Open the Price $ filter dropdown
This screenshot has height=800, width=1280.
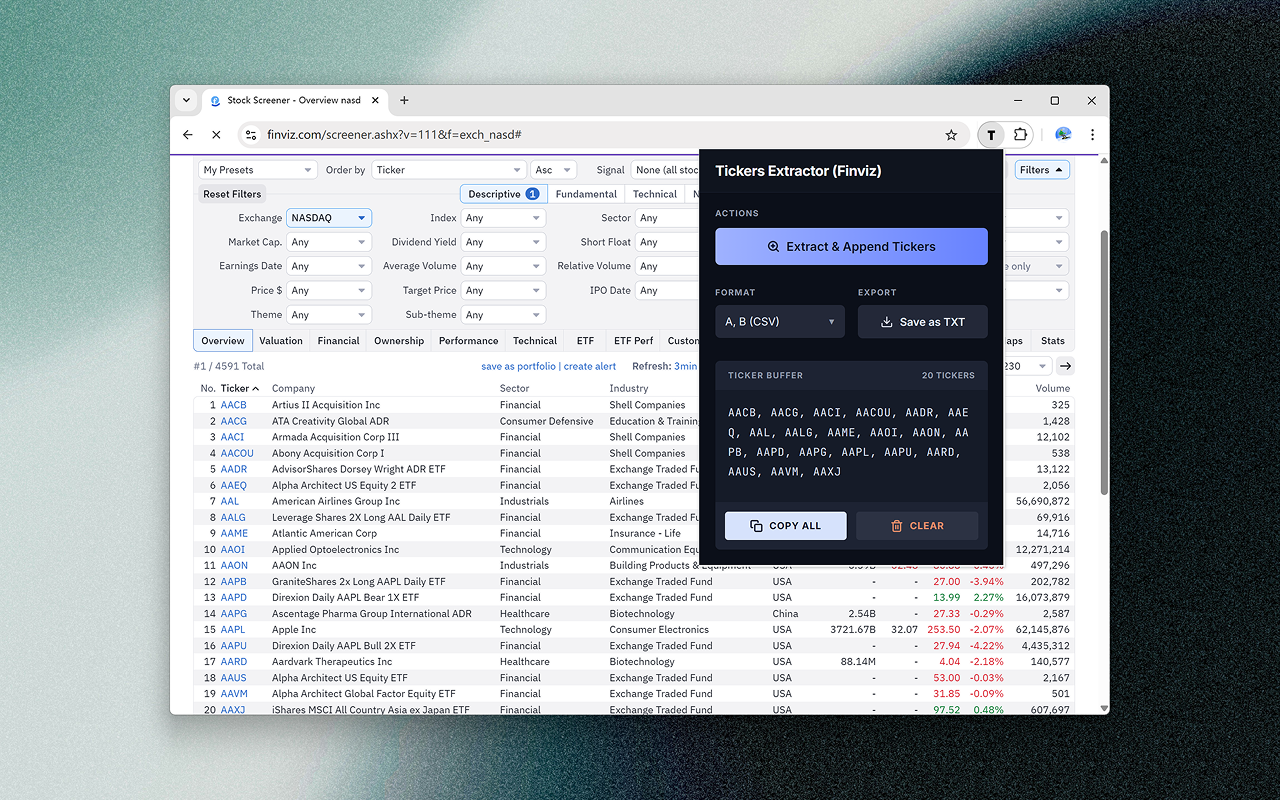(x=329, y=290)
